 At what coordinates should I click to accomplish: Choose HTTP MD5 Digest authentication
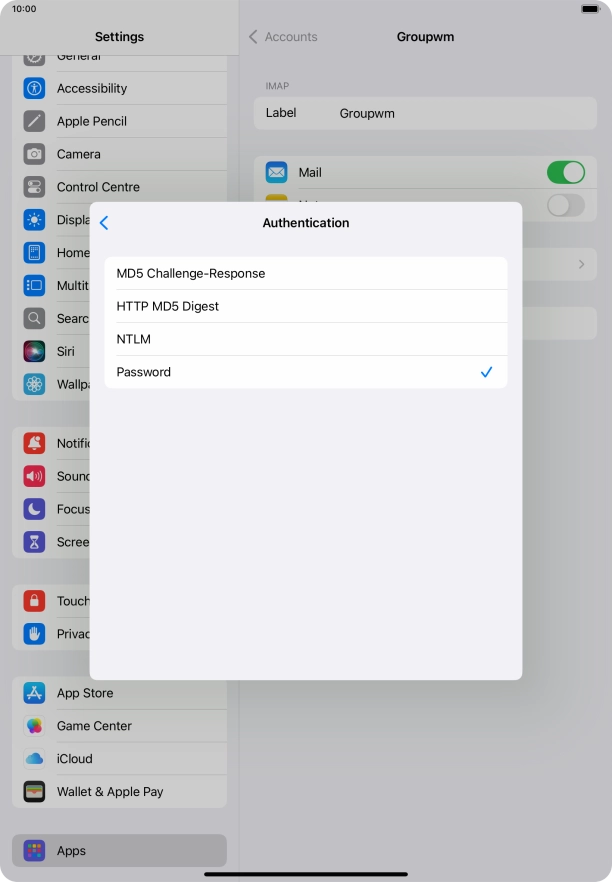coord(305,306)
